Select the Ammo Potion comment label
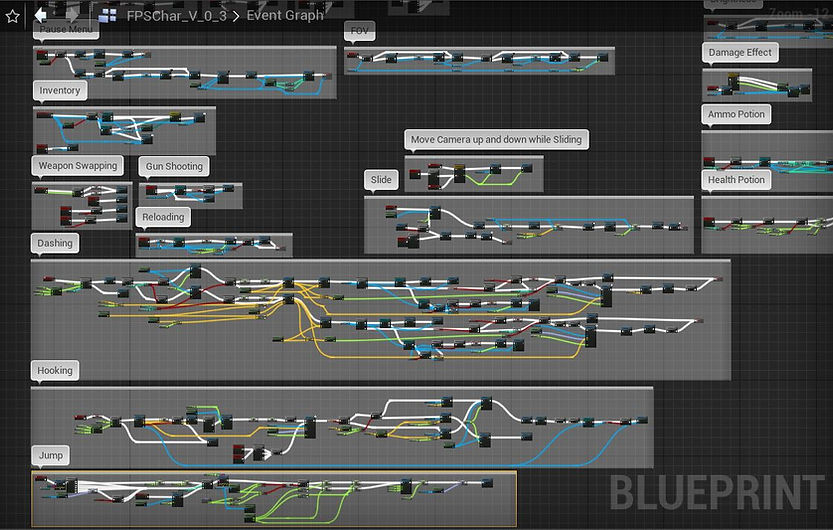The image size is (833, 530). pos(736,114)
